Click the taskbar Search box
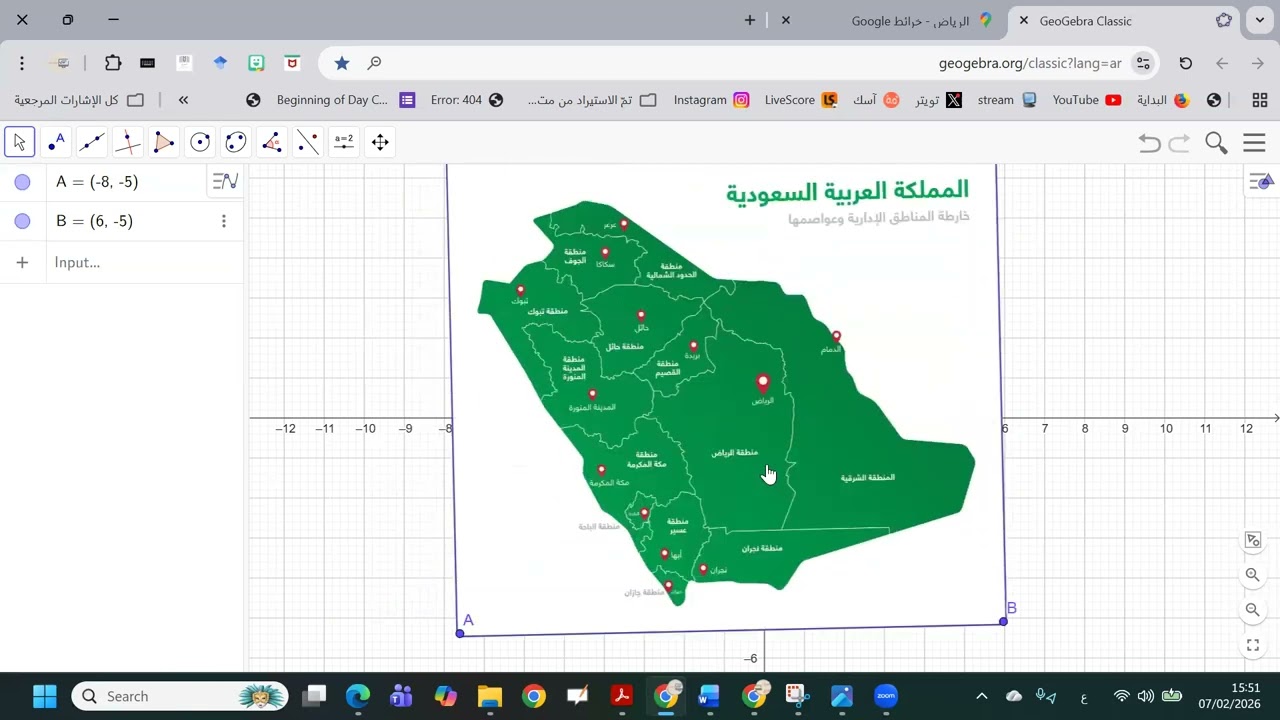The image size is (1280, 720). 180,696
